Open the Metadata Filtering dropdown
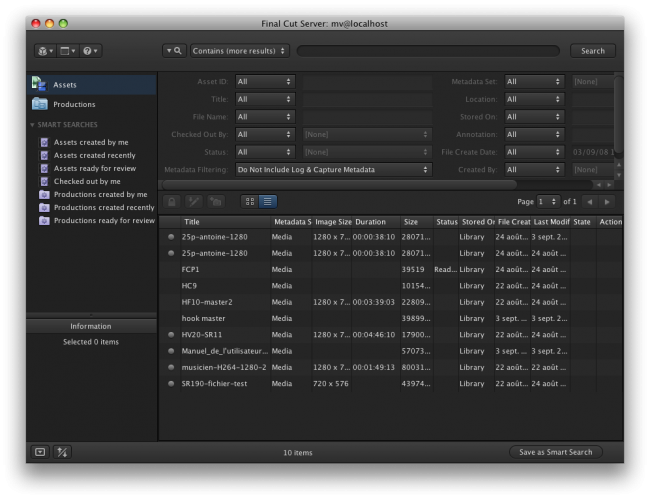 pos(333,170)
